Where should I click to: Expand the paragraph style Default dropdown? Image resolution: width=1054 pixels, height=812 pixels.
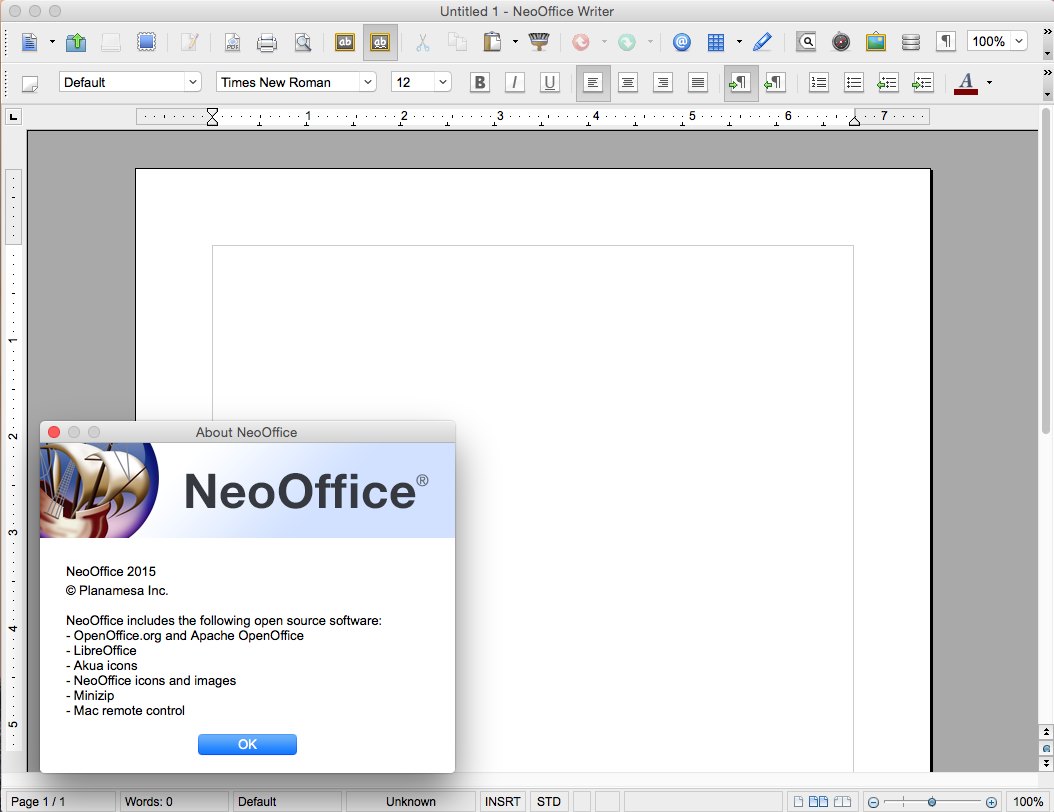click(192, 82)
